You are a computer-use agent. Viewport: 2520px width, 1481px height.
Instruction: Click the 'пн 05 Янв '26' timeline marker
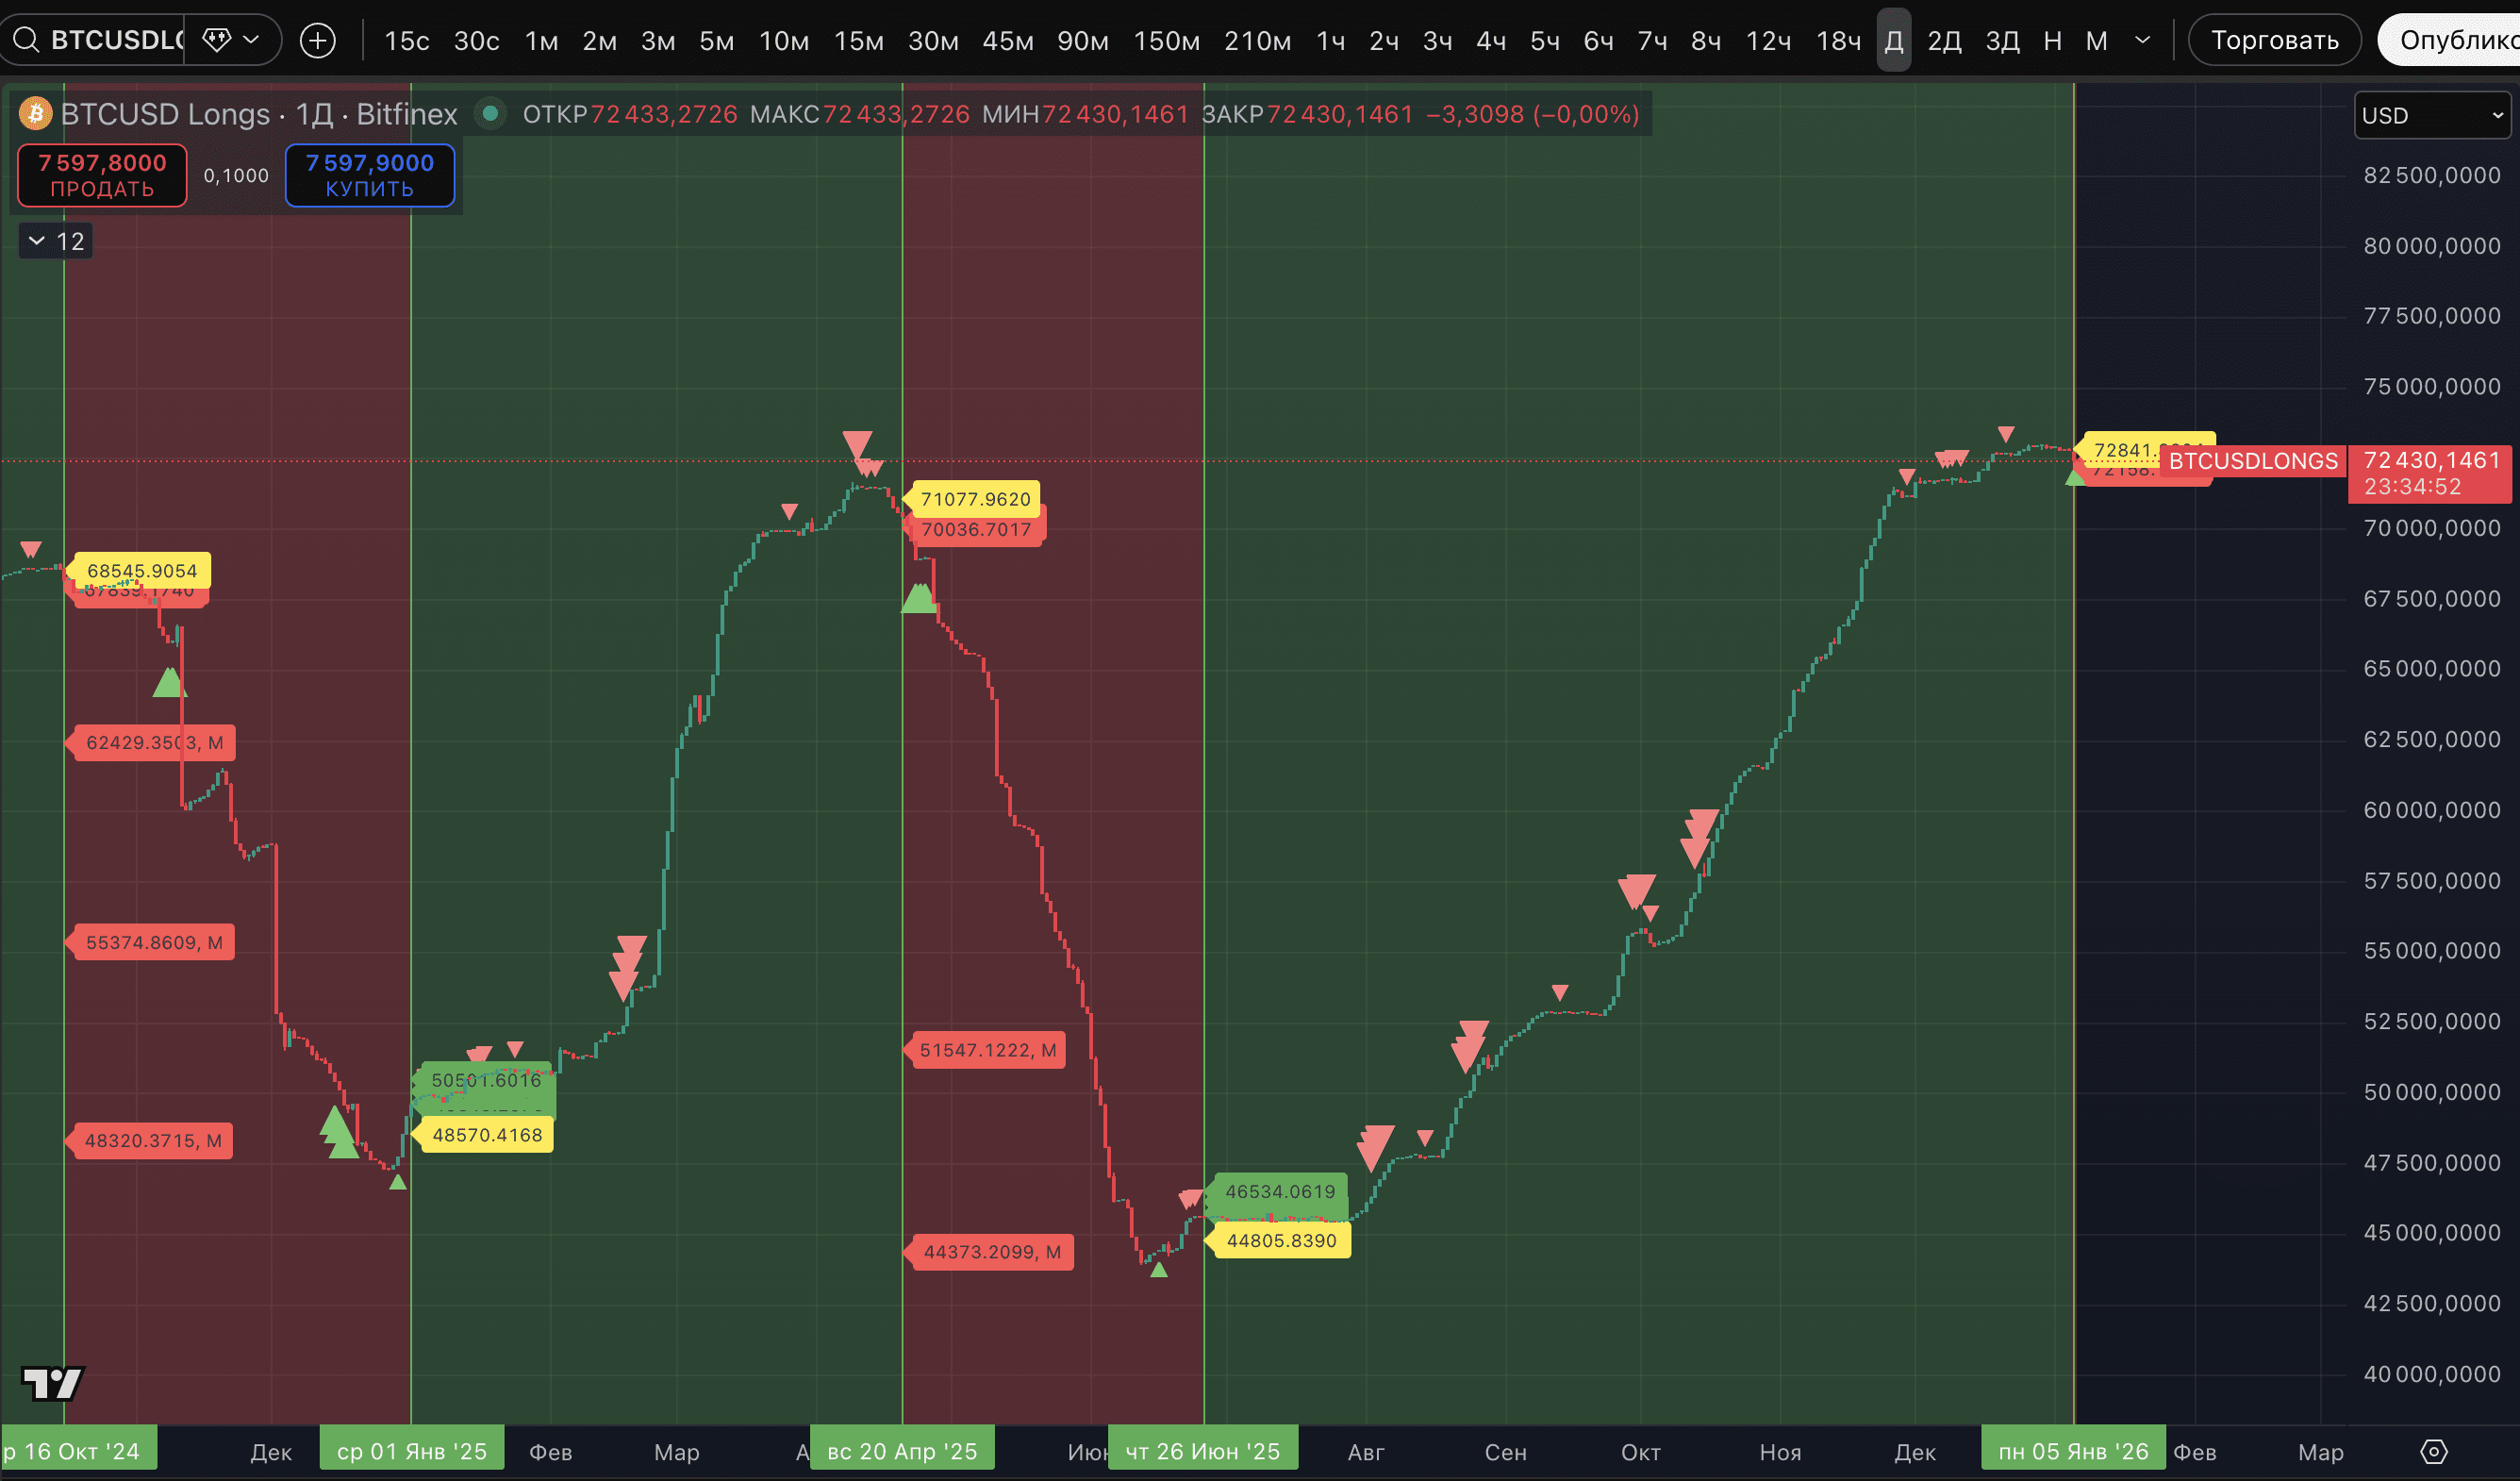[2073, 1449]
